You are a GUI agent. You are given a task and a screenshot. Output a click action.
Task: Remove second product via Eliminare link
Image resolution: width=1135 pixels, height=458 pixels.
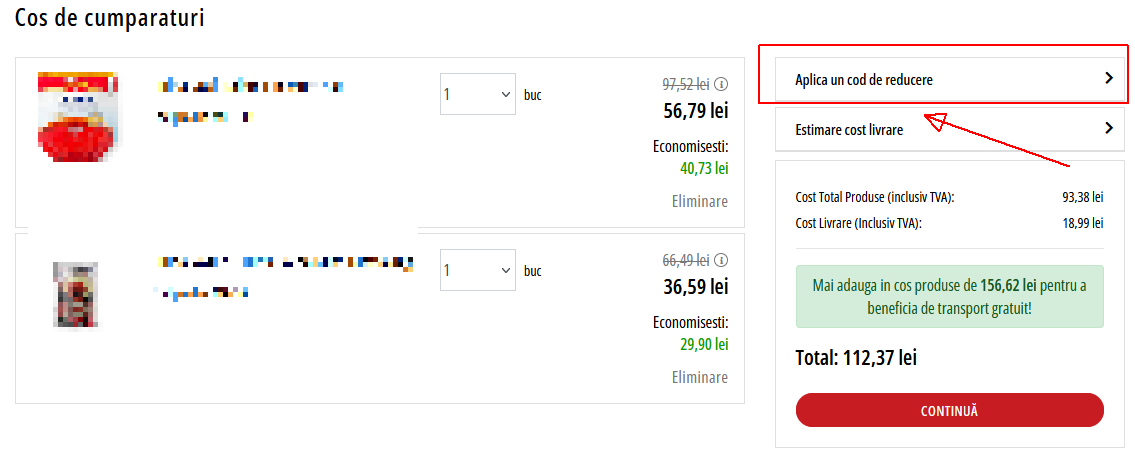699,377
